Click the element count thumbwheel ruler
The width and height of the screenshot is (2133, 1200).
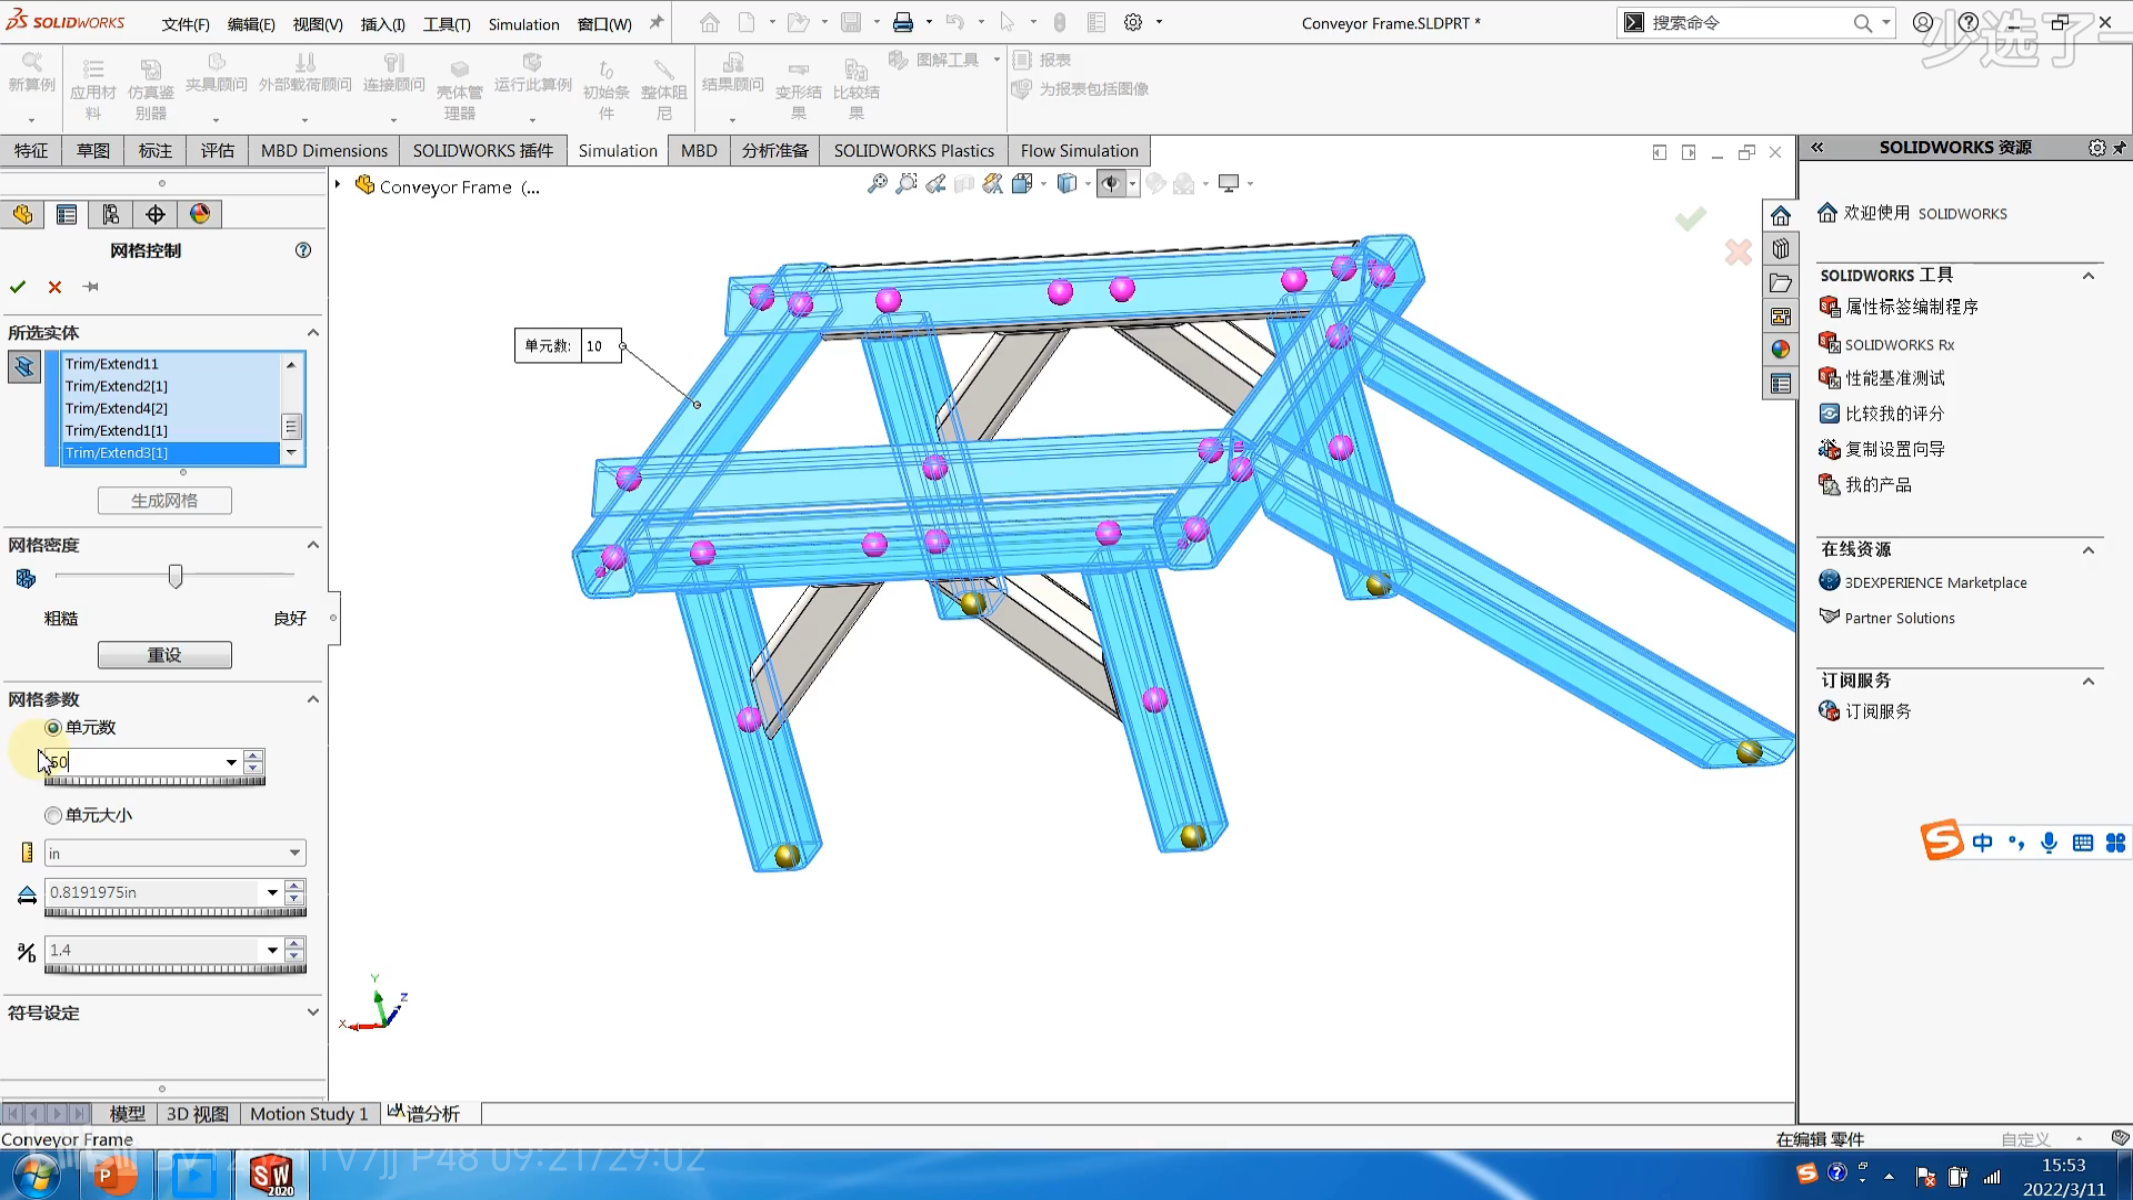(155, 781)
